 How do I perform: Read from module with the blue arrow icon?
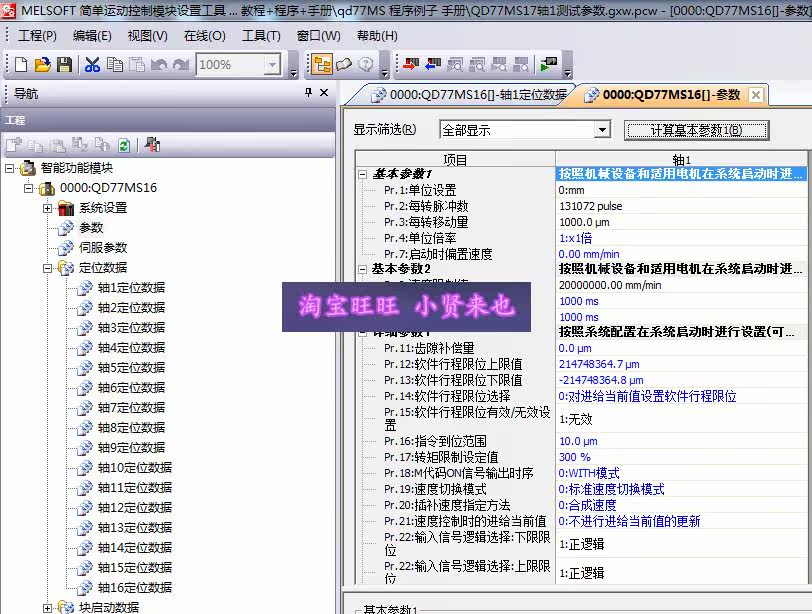tap(432, 65)
